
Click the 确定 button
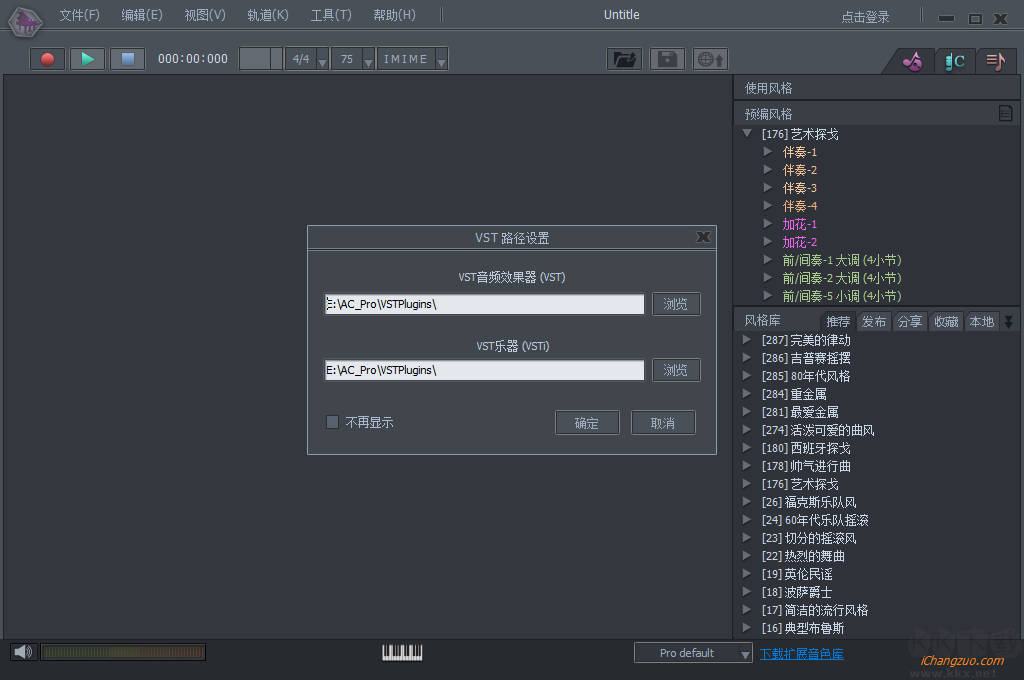point(587,423)
